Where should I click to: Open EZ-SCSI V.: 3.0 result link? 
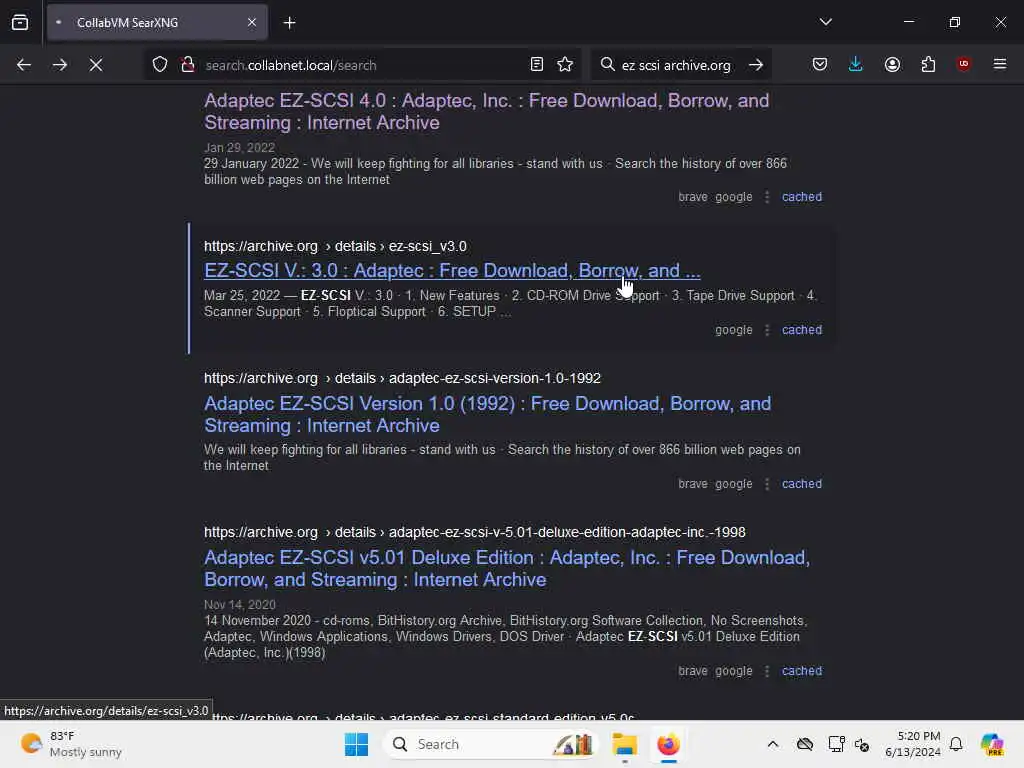[x=452, y=270]
